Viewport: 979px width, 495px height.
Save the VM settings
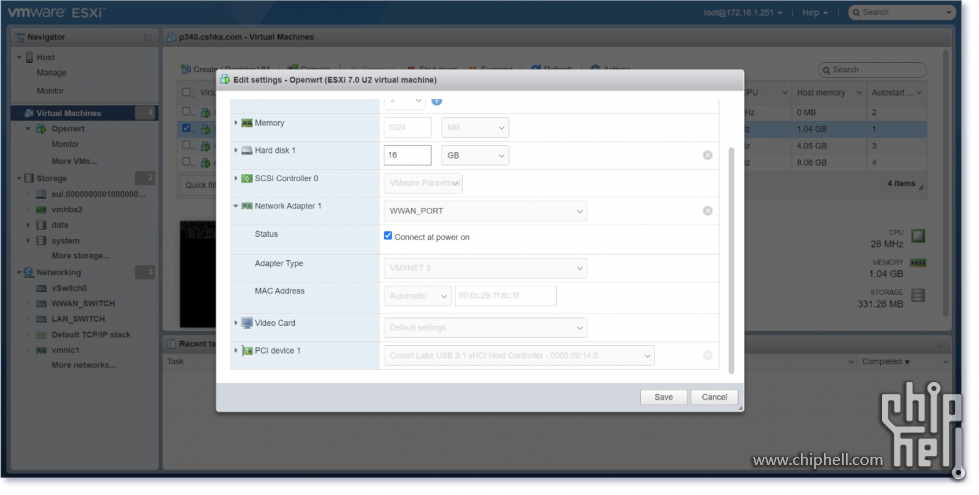tap(663, 397)
